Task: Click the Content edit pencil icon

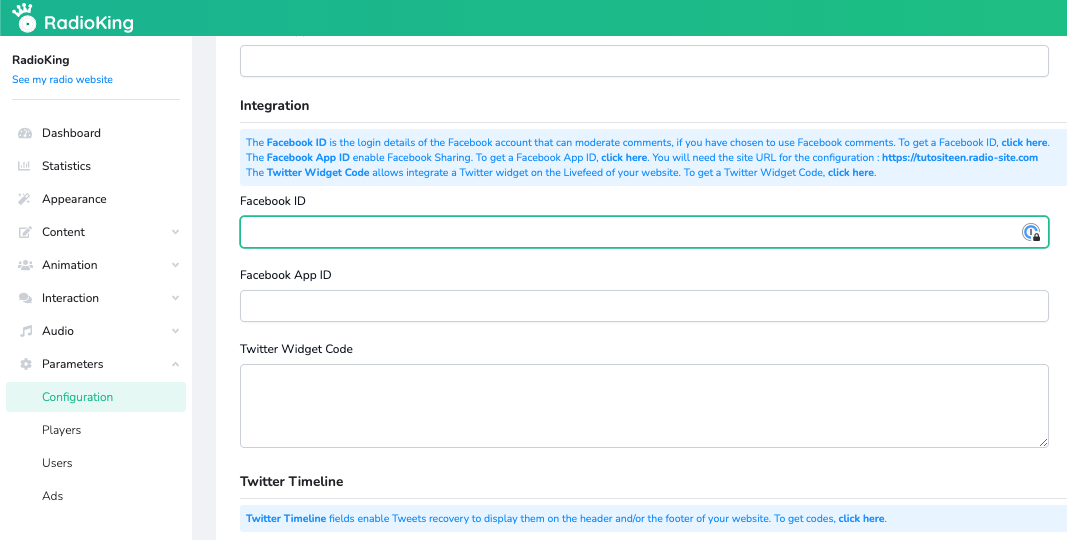Action: pyautogui.click(x=25, y=232)
